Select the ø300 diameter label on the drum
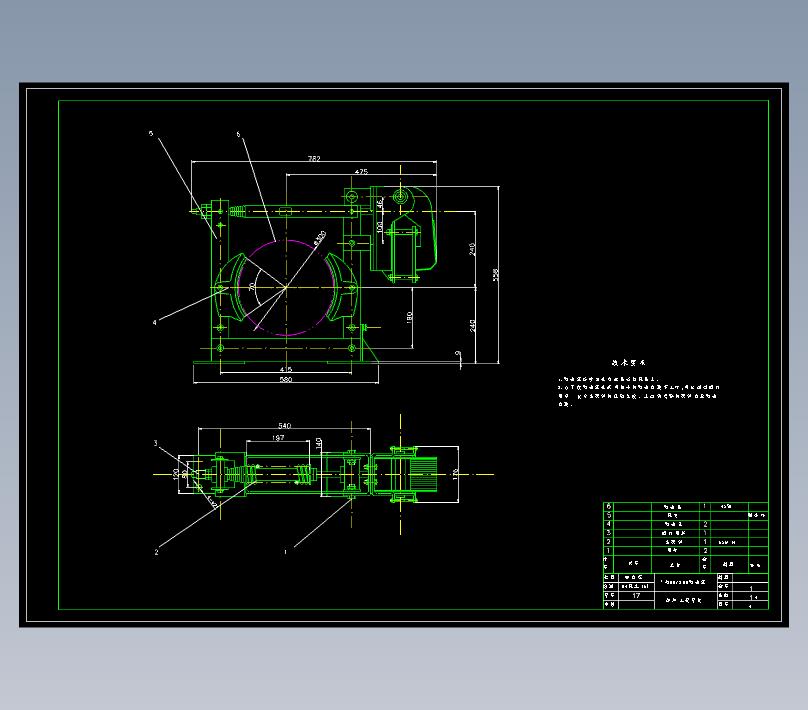The image size is (808, 710). coord(319,238)
